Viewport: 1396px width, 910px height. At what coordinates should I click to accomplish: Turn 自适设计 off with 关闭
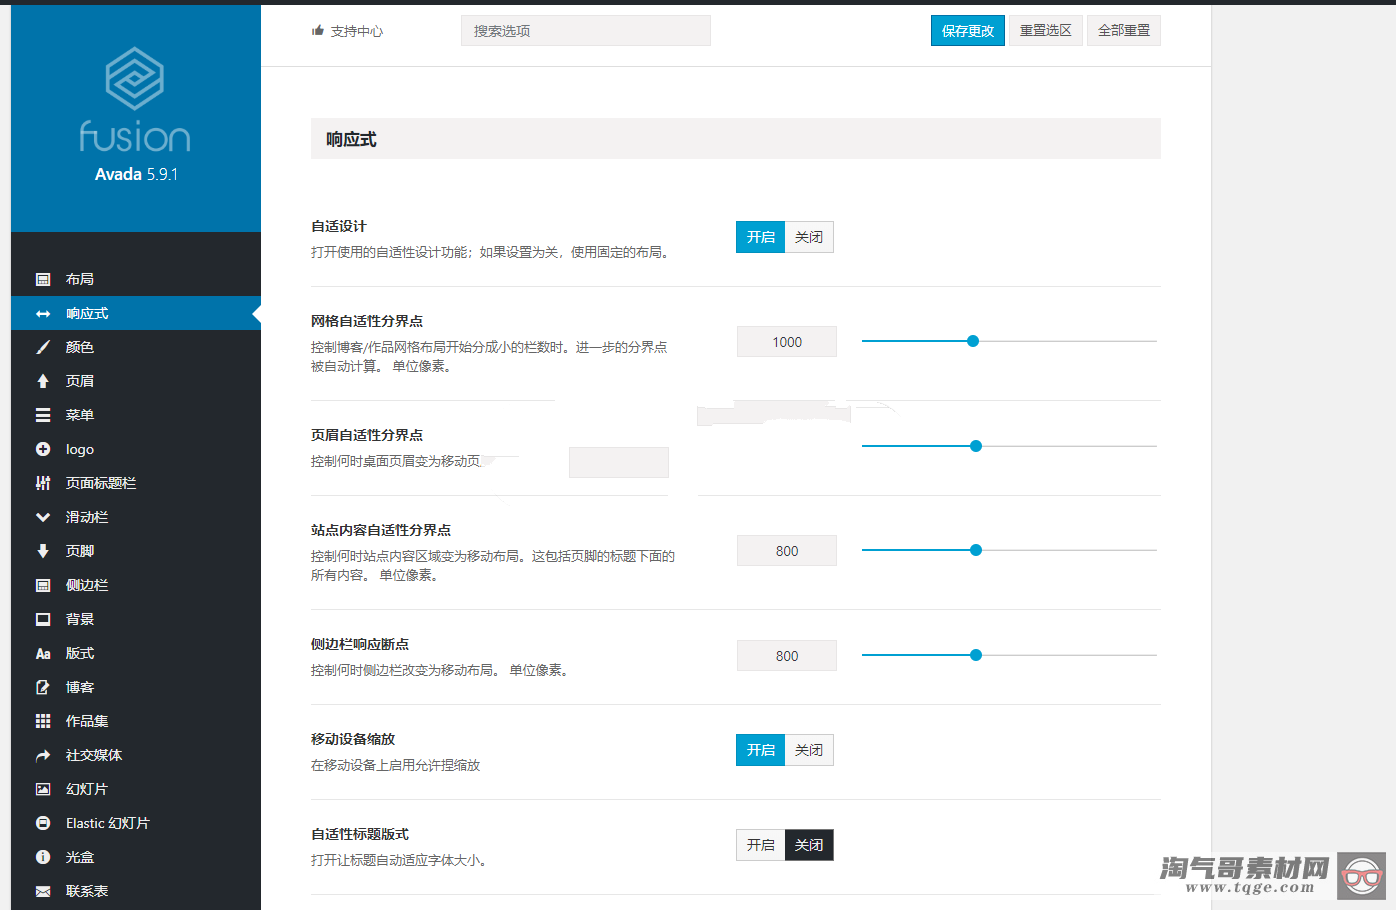[x=809, y=237]
